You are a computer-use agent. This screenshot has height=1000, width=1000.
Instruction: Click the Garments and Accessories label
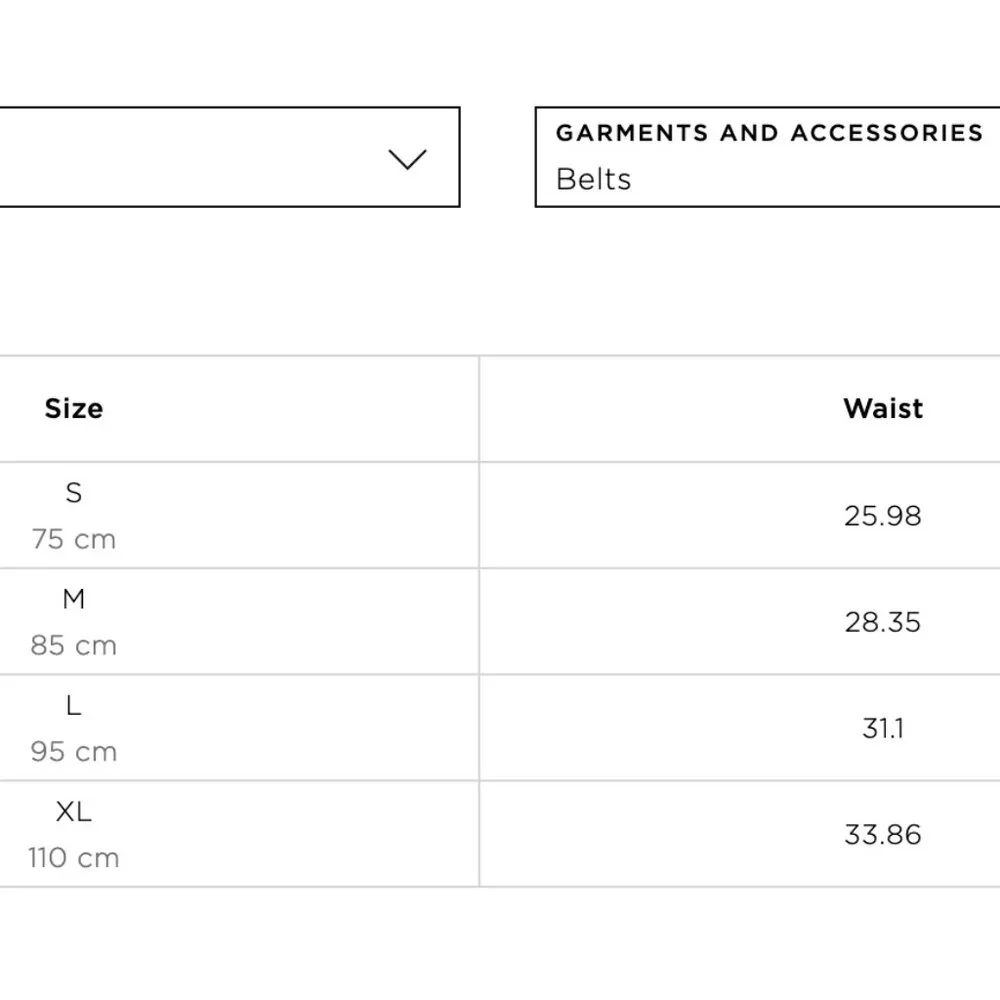769,133
